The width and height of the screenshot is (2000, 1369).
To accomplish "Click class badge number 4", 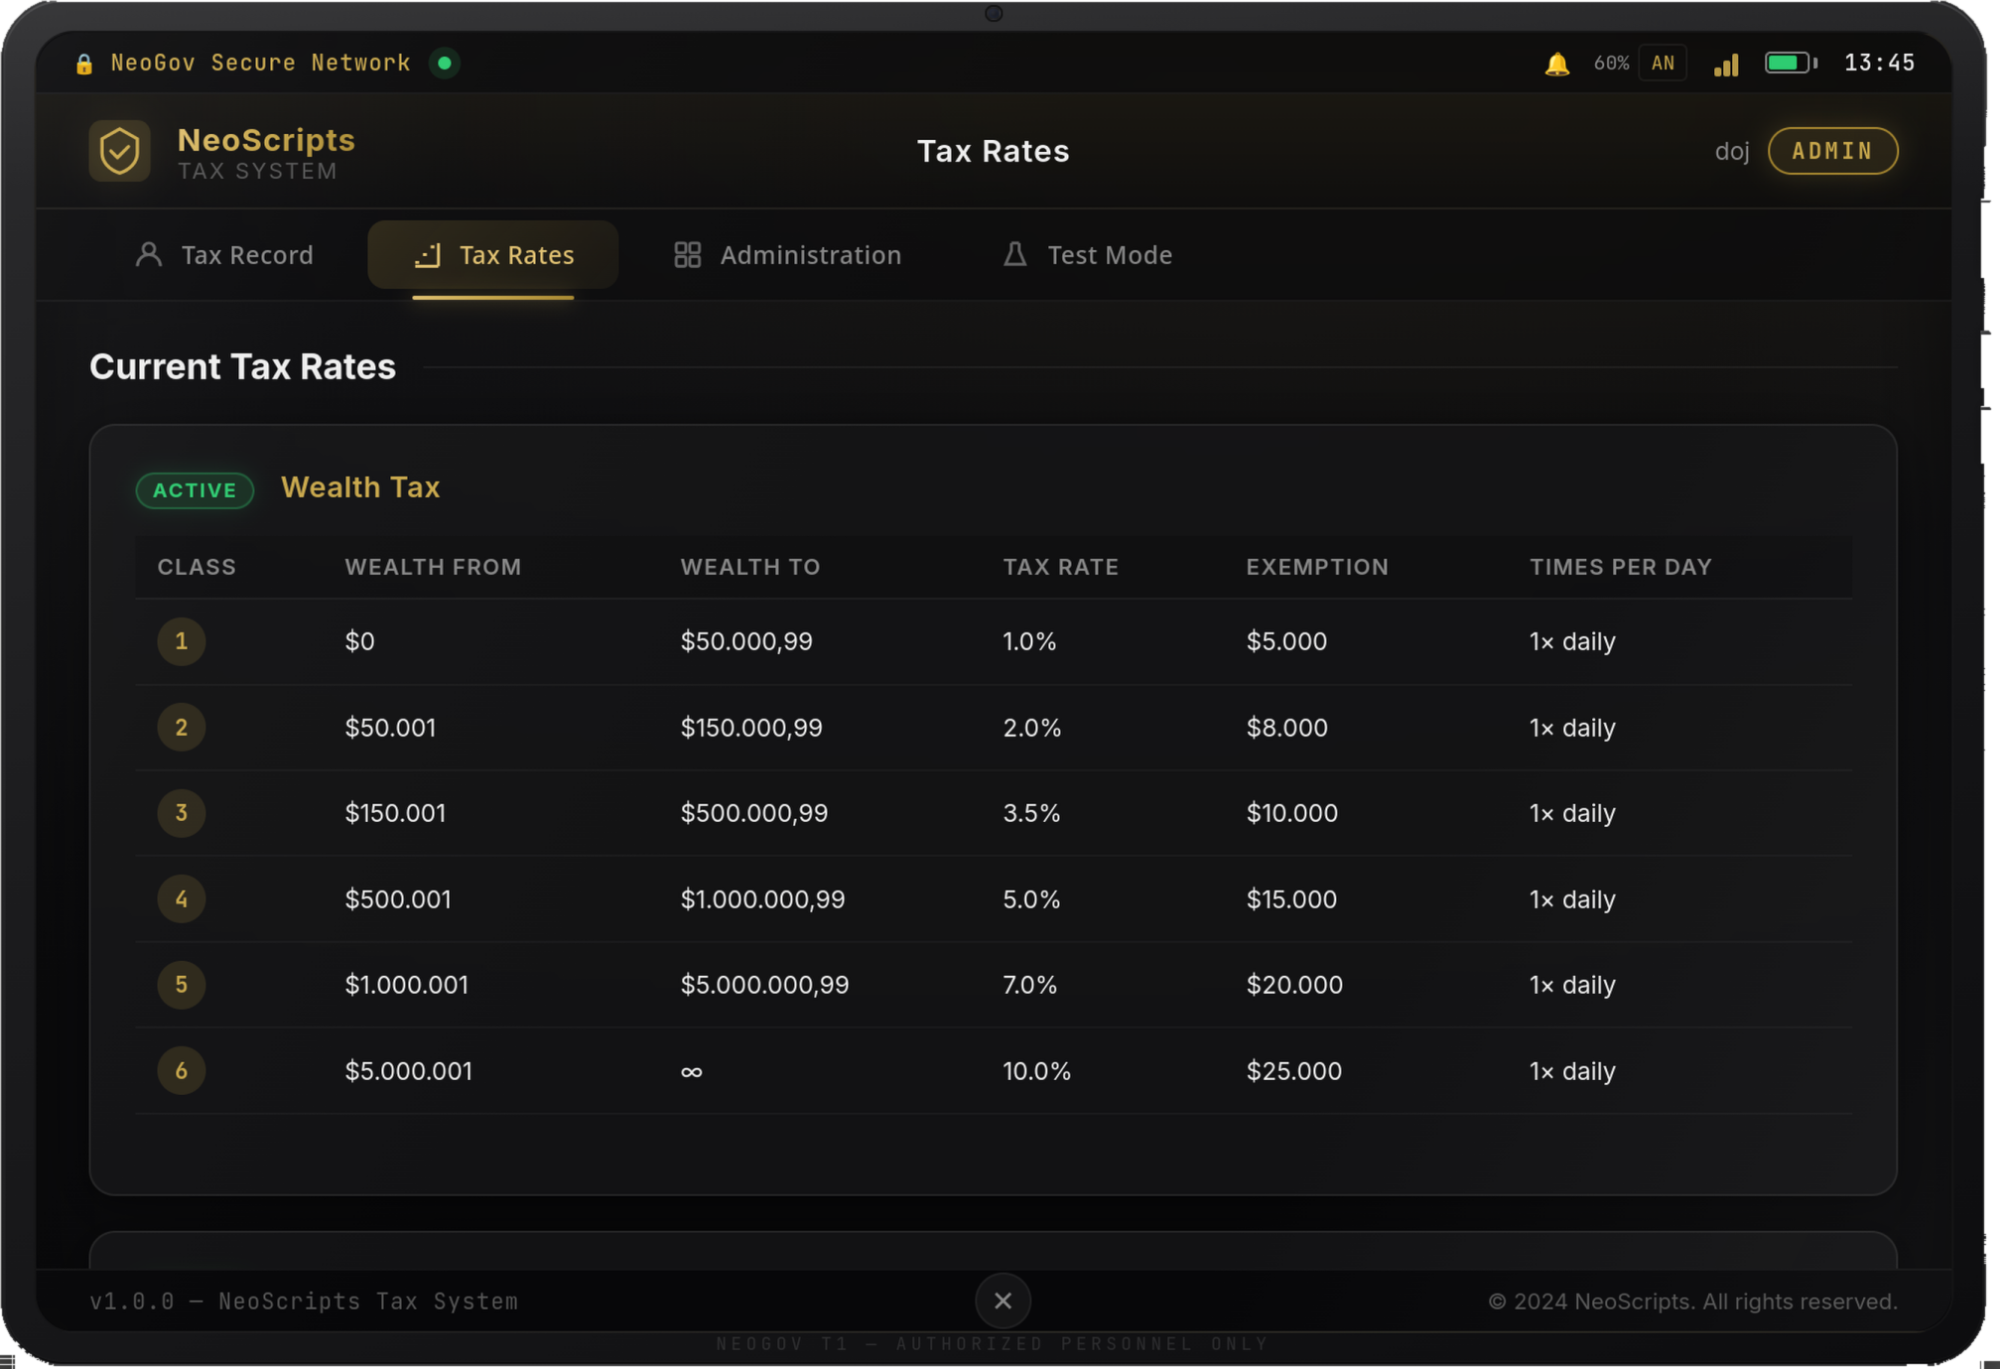I will pos(181,898).
